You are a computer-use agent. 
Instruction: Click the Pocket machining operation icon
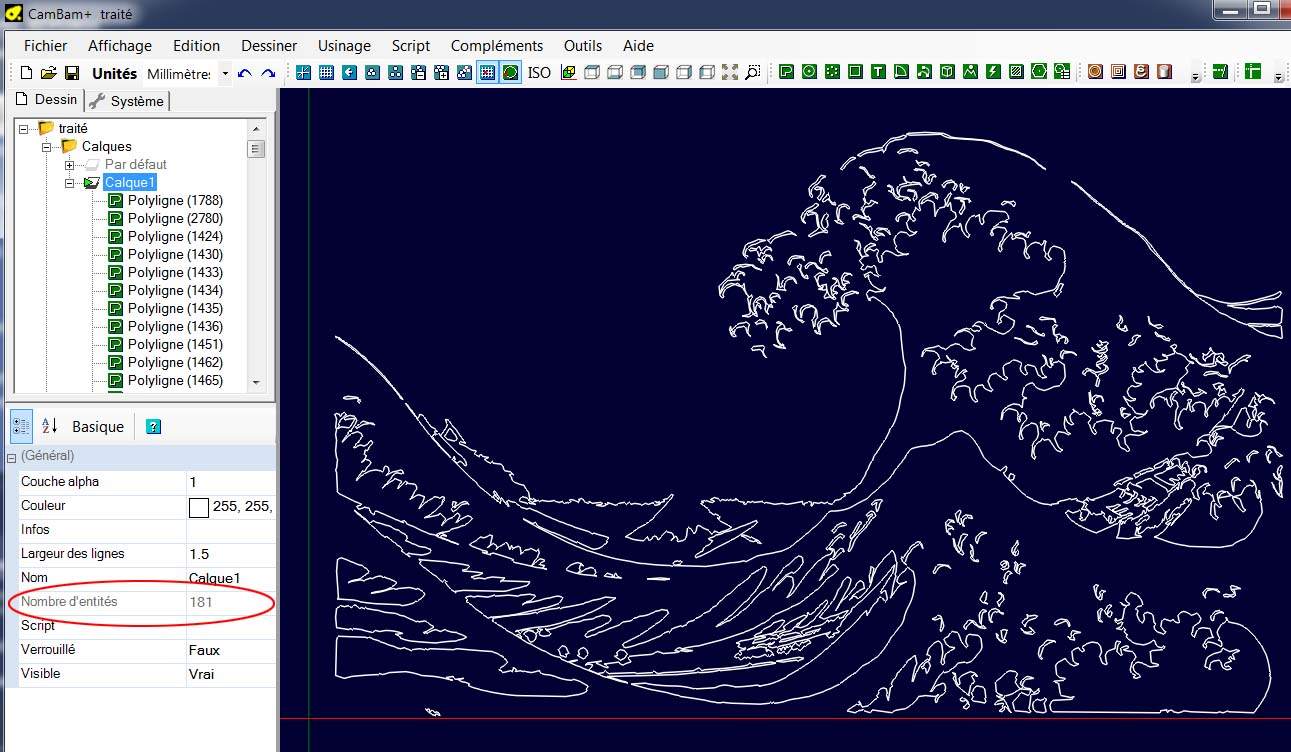[x=1118, y=72]
